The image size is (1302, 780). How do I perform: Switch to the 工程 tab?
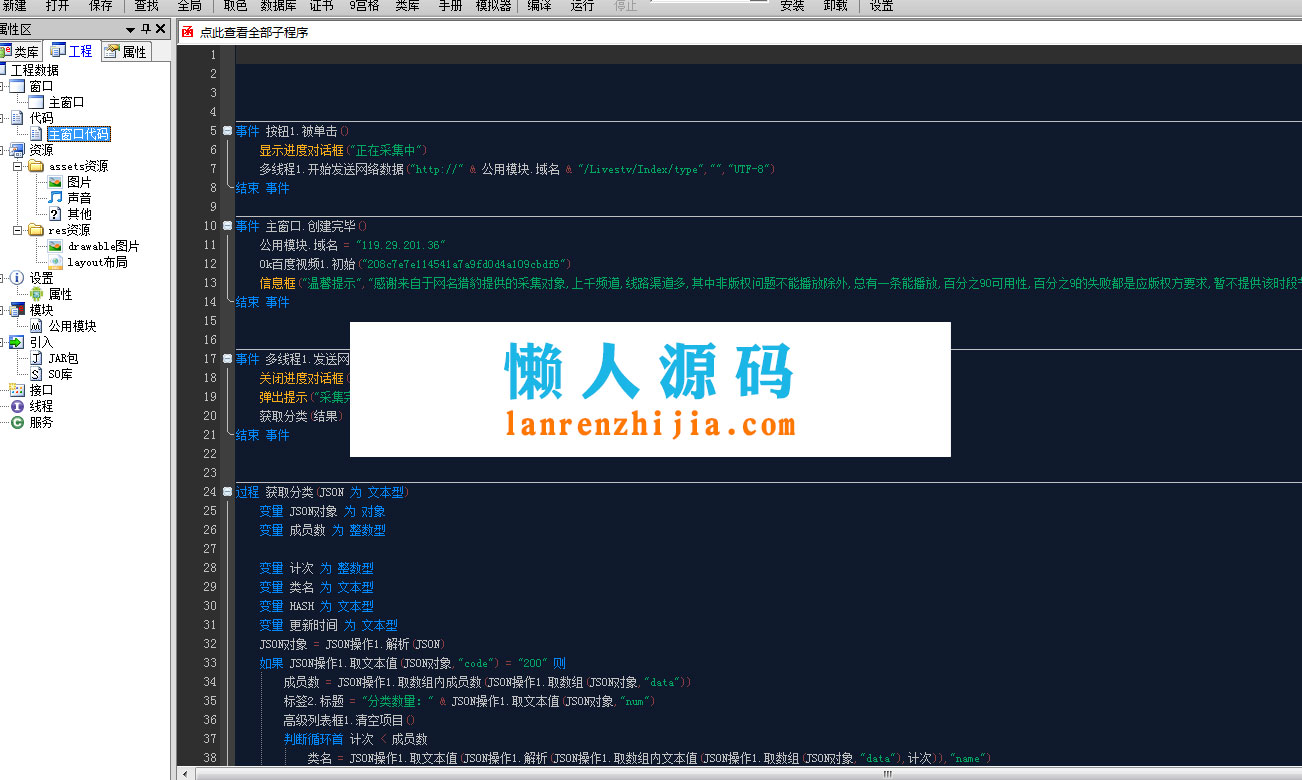click(71, 51)
